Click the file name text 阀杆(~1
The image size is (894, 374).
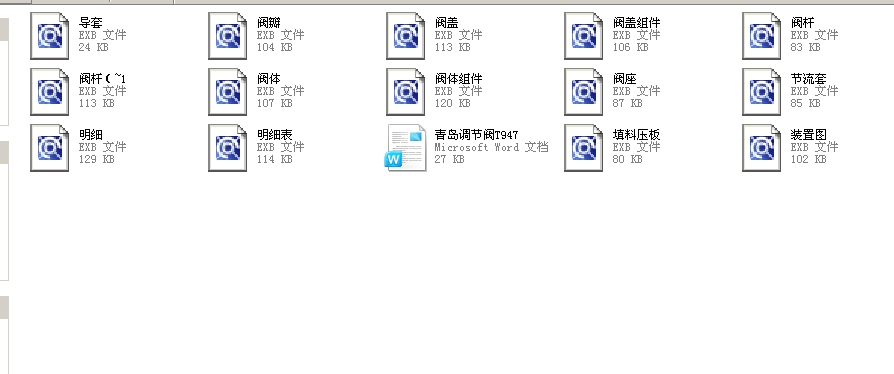pyautogui.click(x=103, y=79)
